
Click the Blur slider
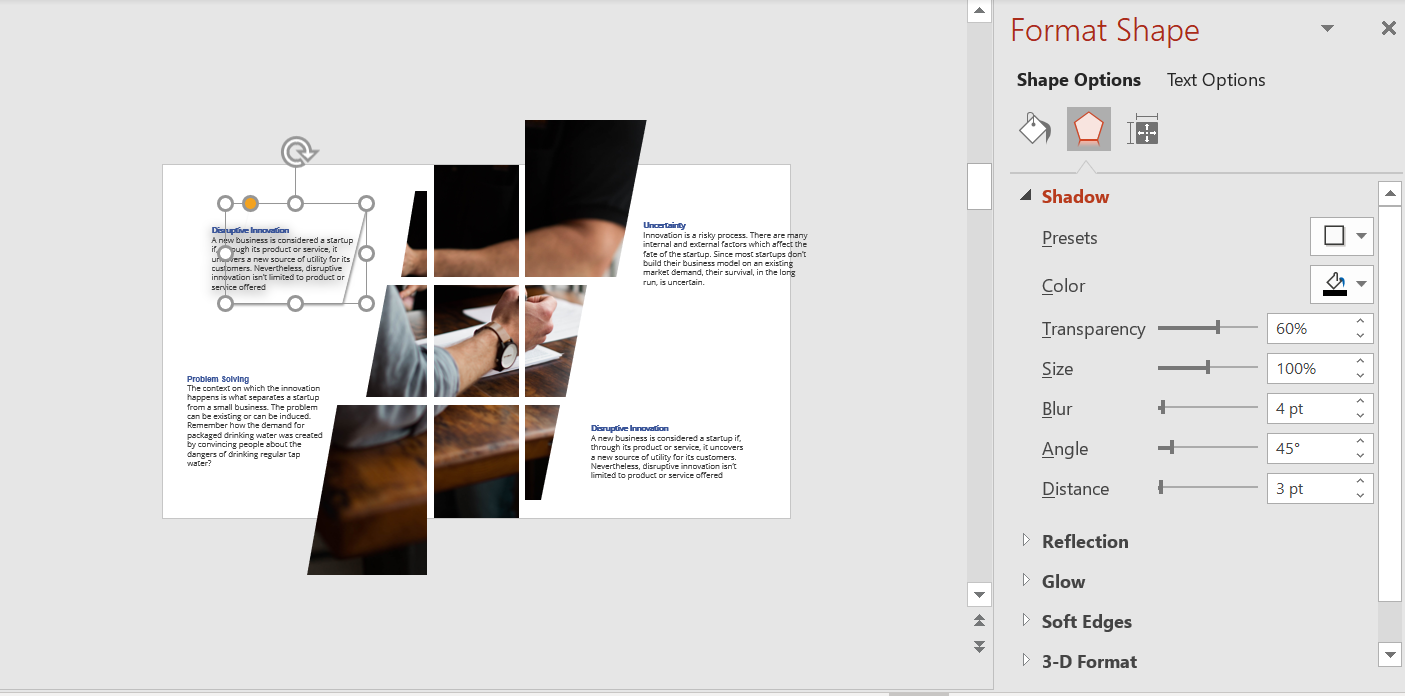click(x=1207, y=408)
